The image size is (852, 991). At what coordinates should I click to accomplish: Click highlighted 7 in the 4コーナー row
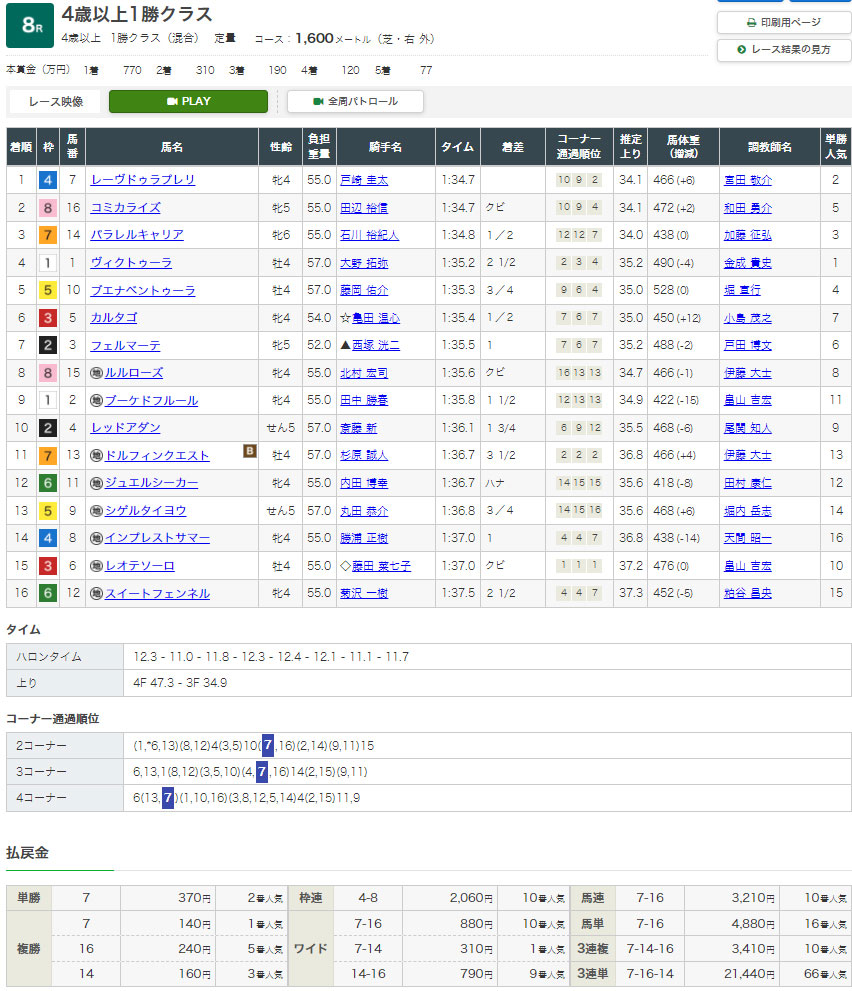(168, 798)
